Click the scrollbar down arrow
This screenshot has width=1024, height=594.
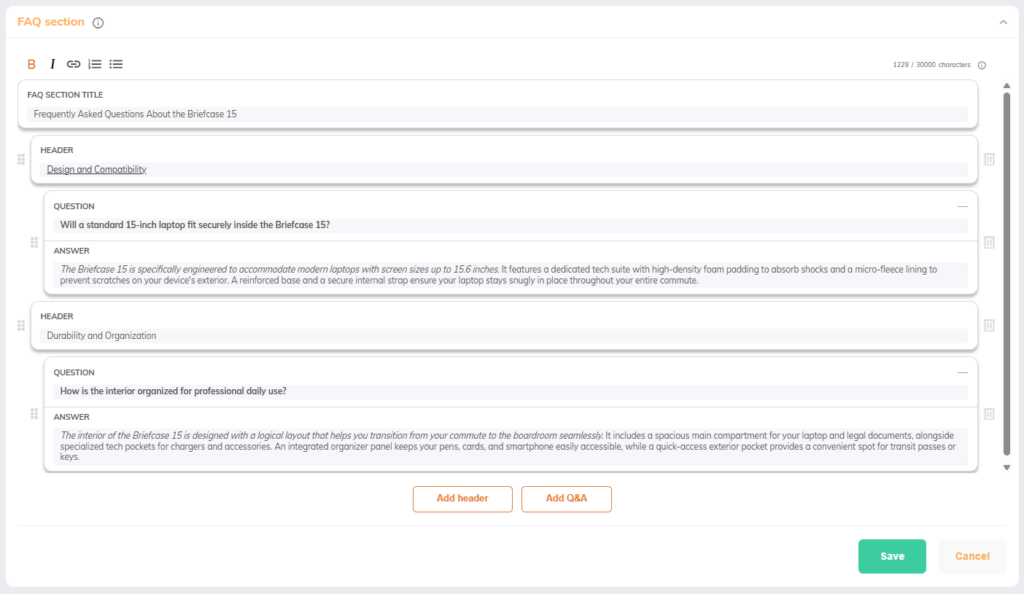pos(1007,467)
